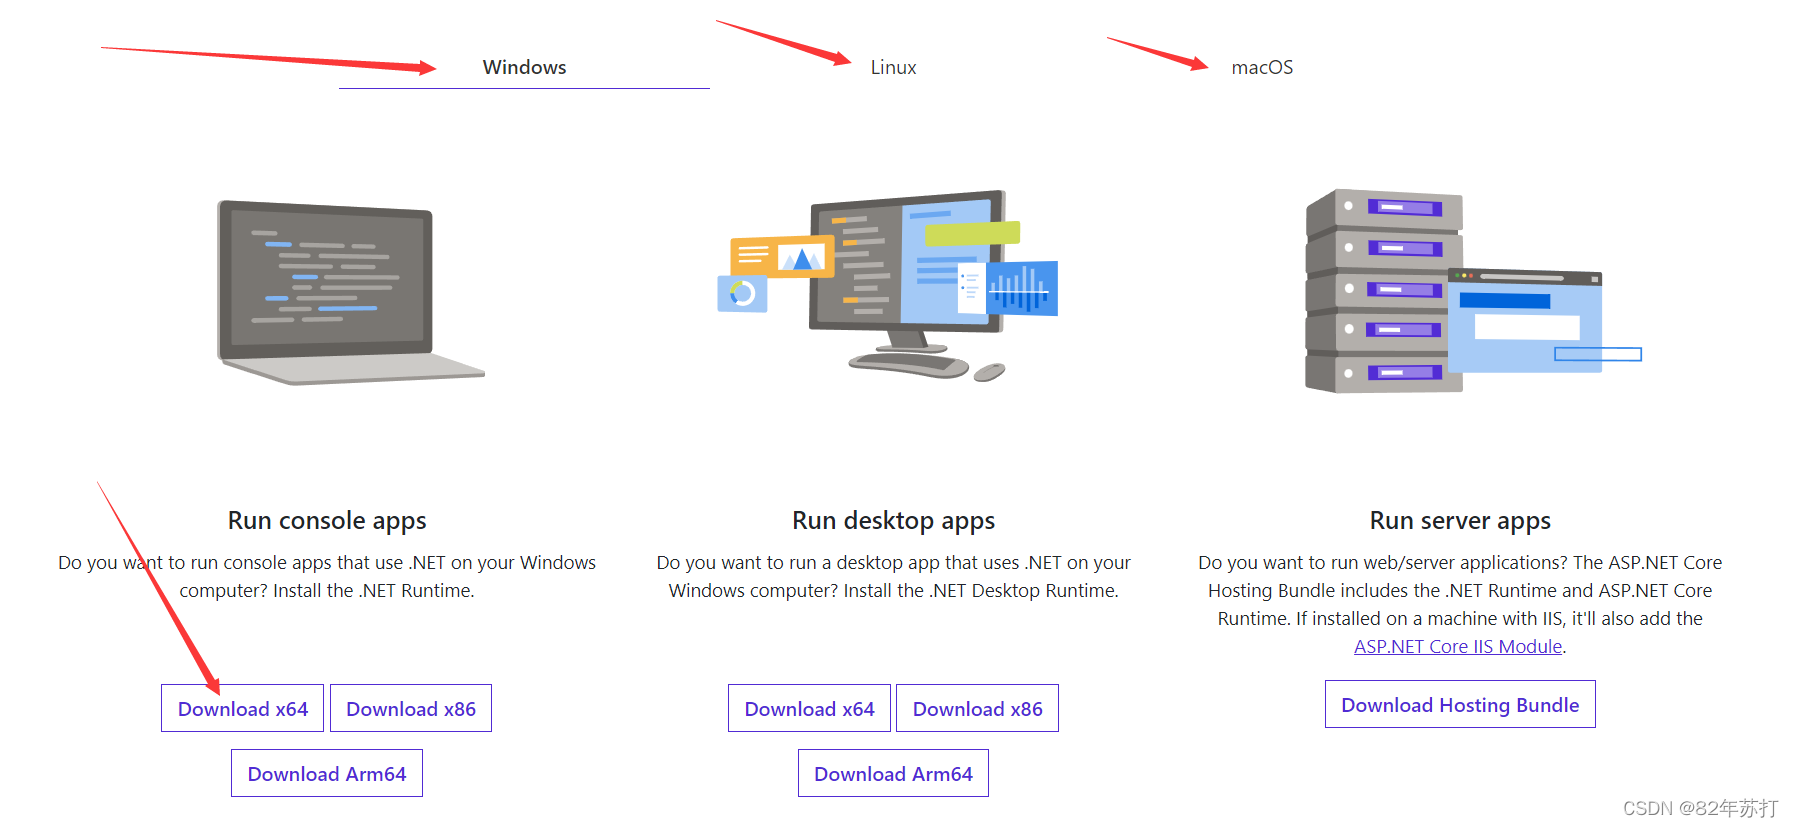
Task: Switch to the macOS tab
Action: tap(1262, 67)
